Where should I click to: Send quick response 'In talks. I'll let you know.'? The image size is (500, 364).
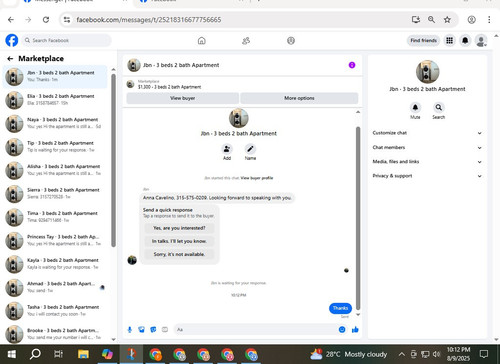click(179, 241)
